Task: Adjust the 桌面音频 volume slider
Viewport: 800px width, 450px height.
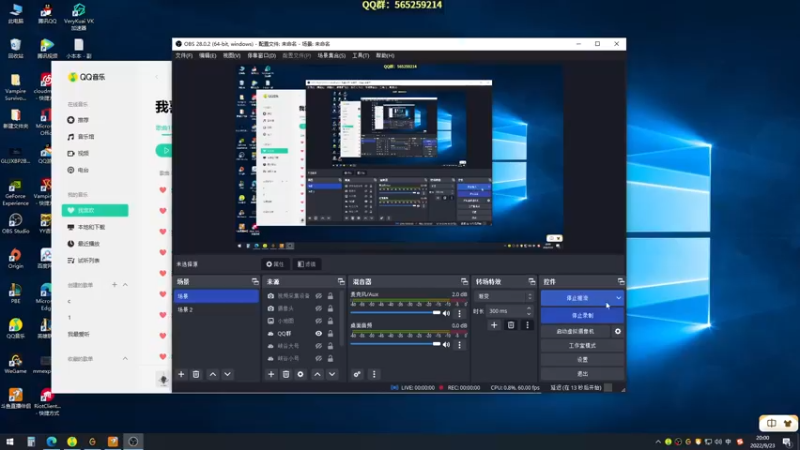Action: coord(395,344)
